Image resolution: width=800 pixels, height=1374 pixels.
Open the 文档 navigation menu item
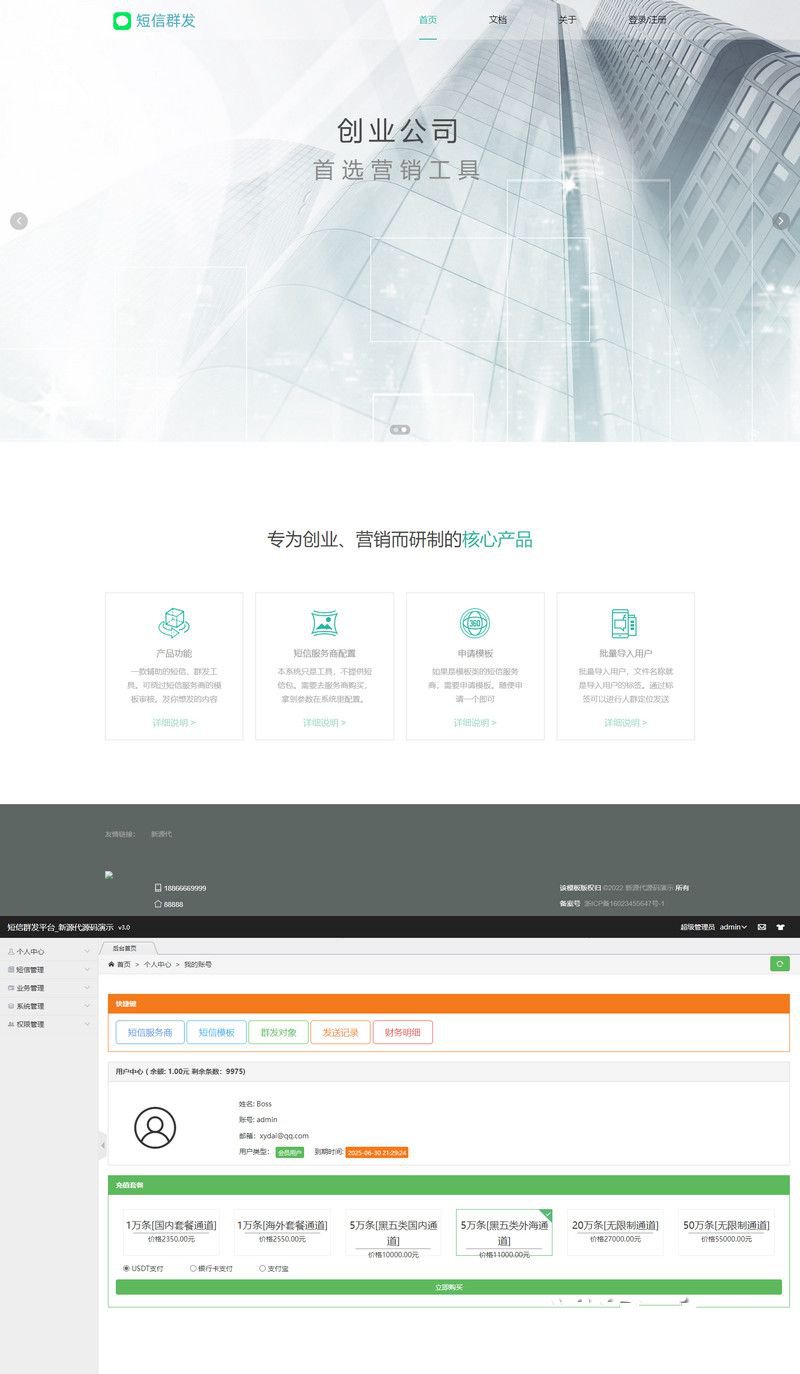click(497, 18)
